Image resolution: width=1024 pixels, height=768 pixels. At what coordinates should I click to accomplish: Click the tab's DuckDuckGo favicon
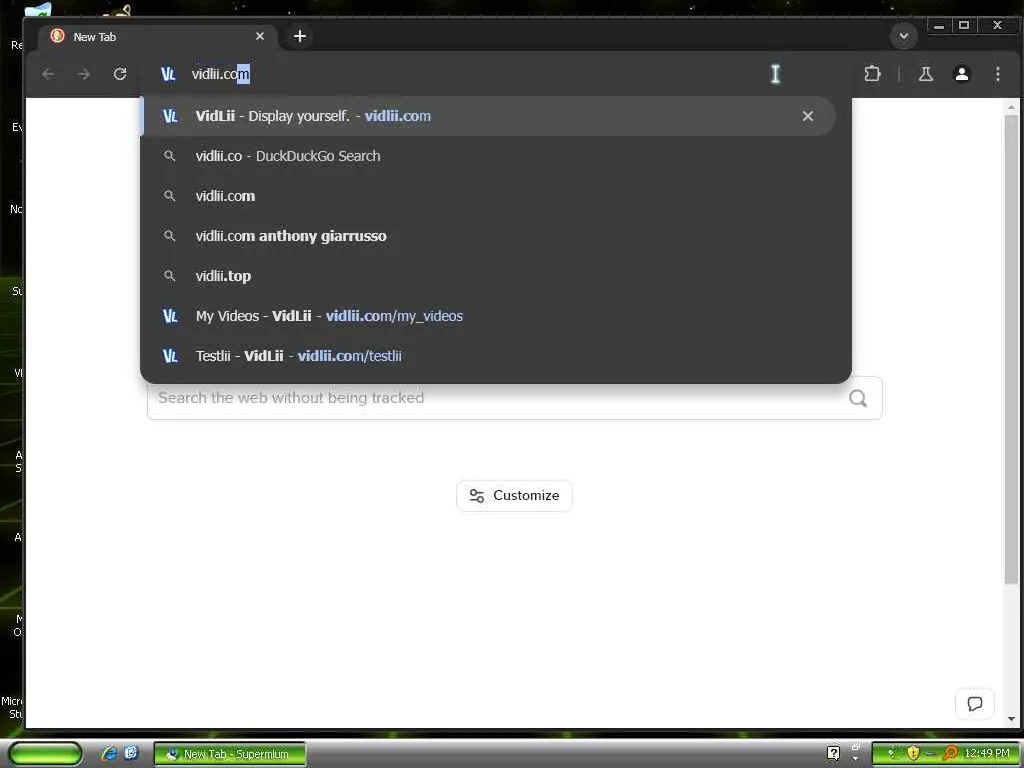(57, 36)
